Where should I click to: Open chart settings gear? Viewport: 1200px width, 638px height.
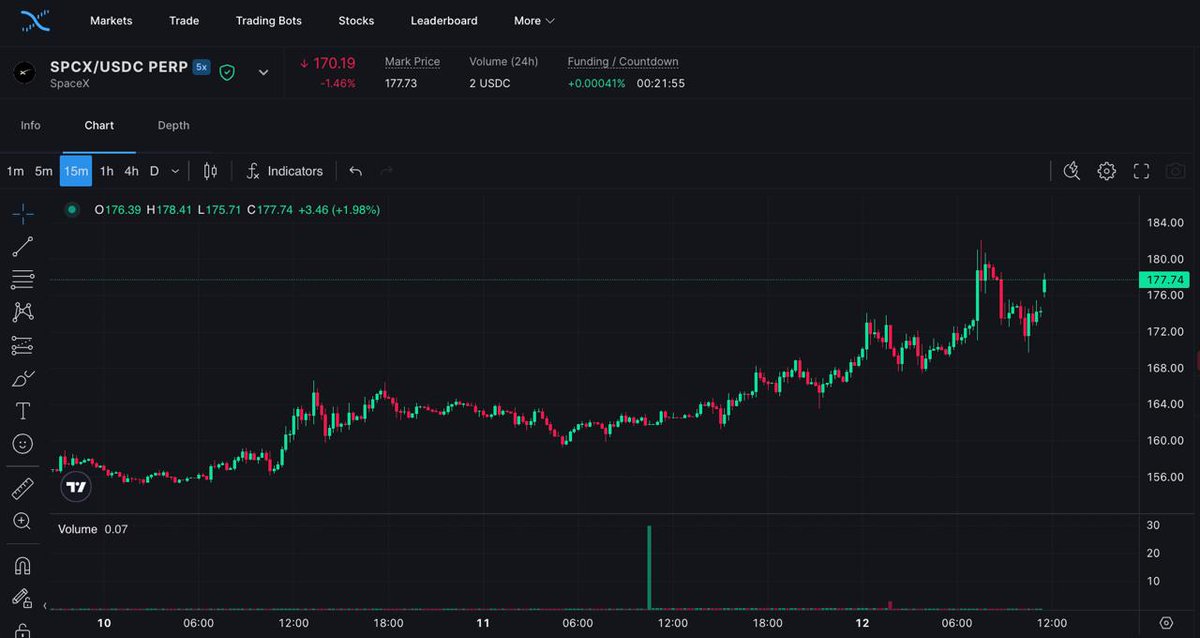click(1106, 171)
